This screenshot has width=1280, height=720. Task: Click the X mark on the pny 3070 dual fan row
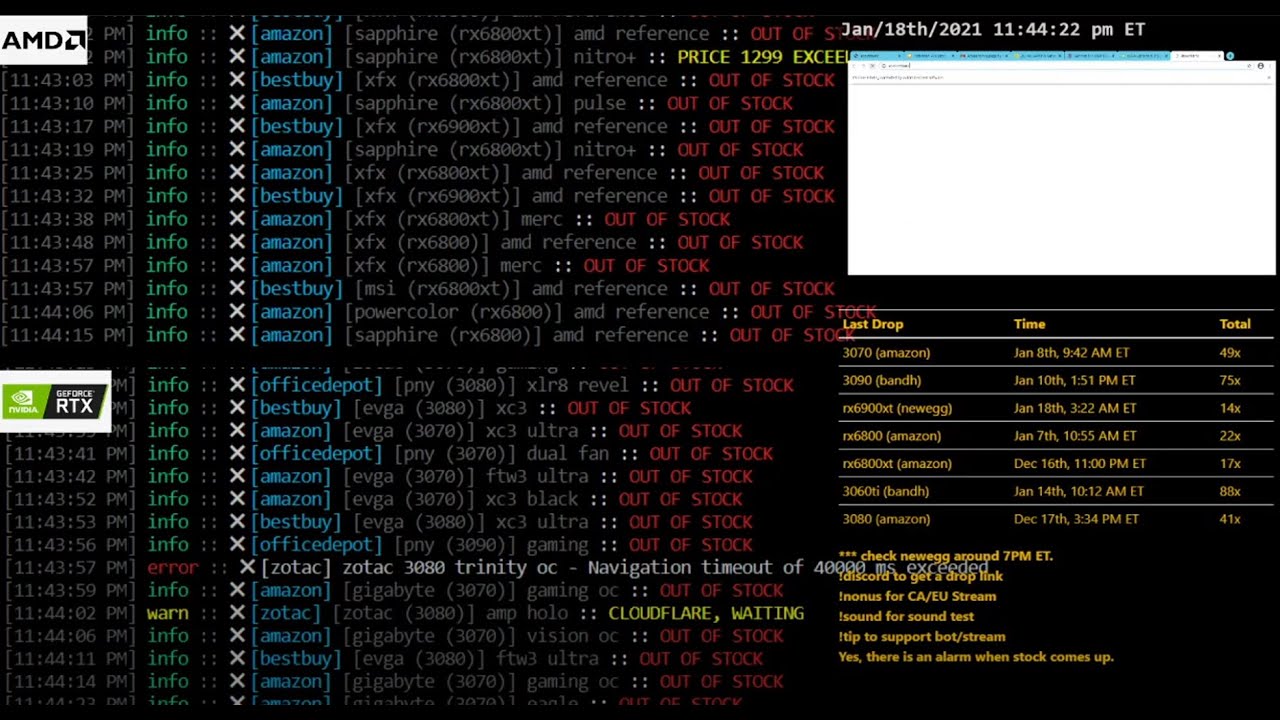pyautogui.click(x=237, y=453)
